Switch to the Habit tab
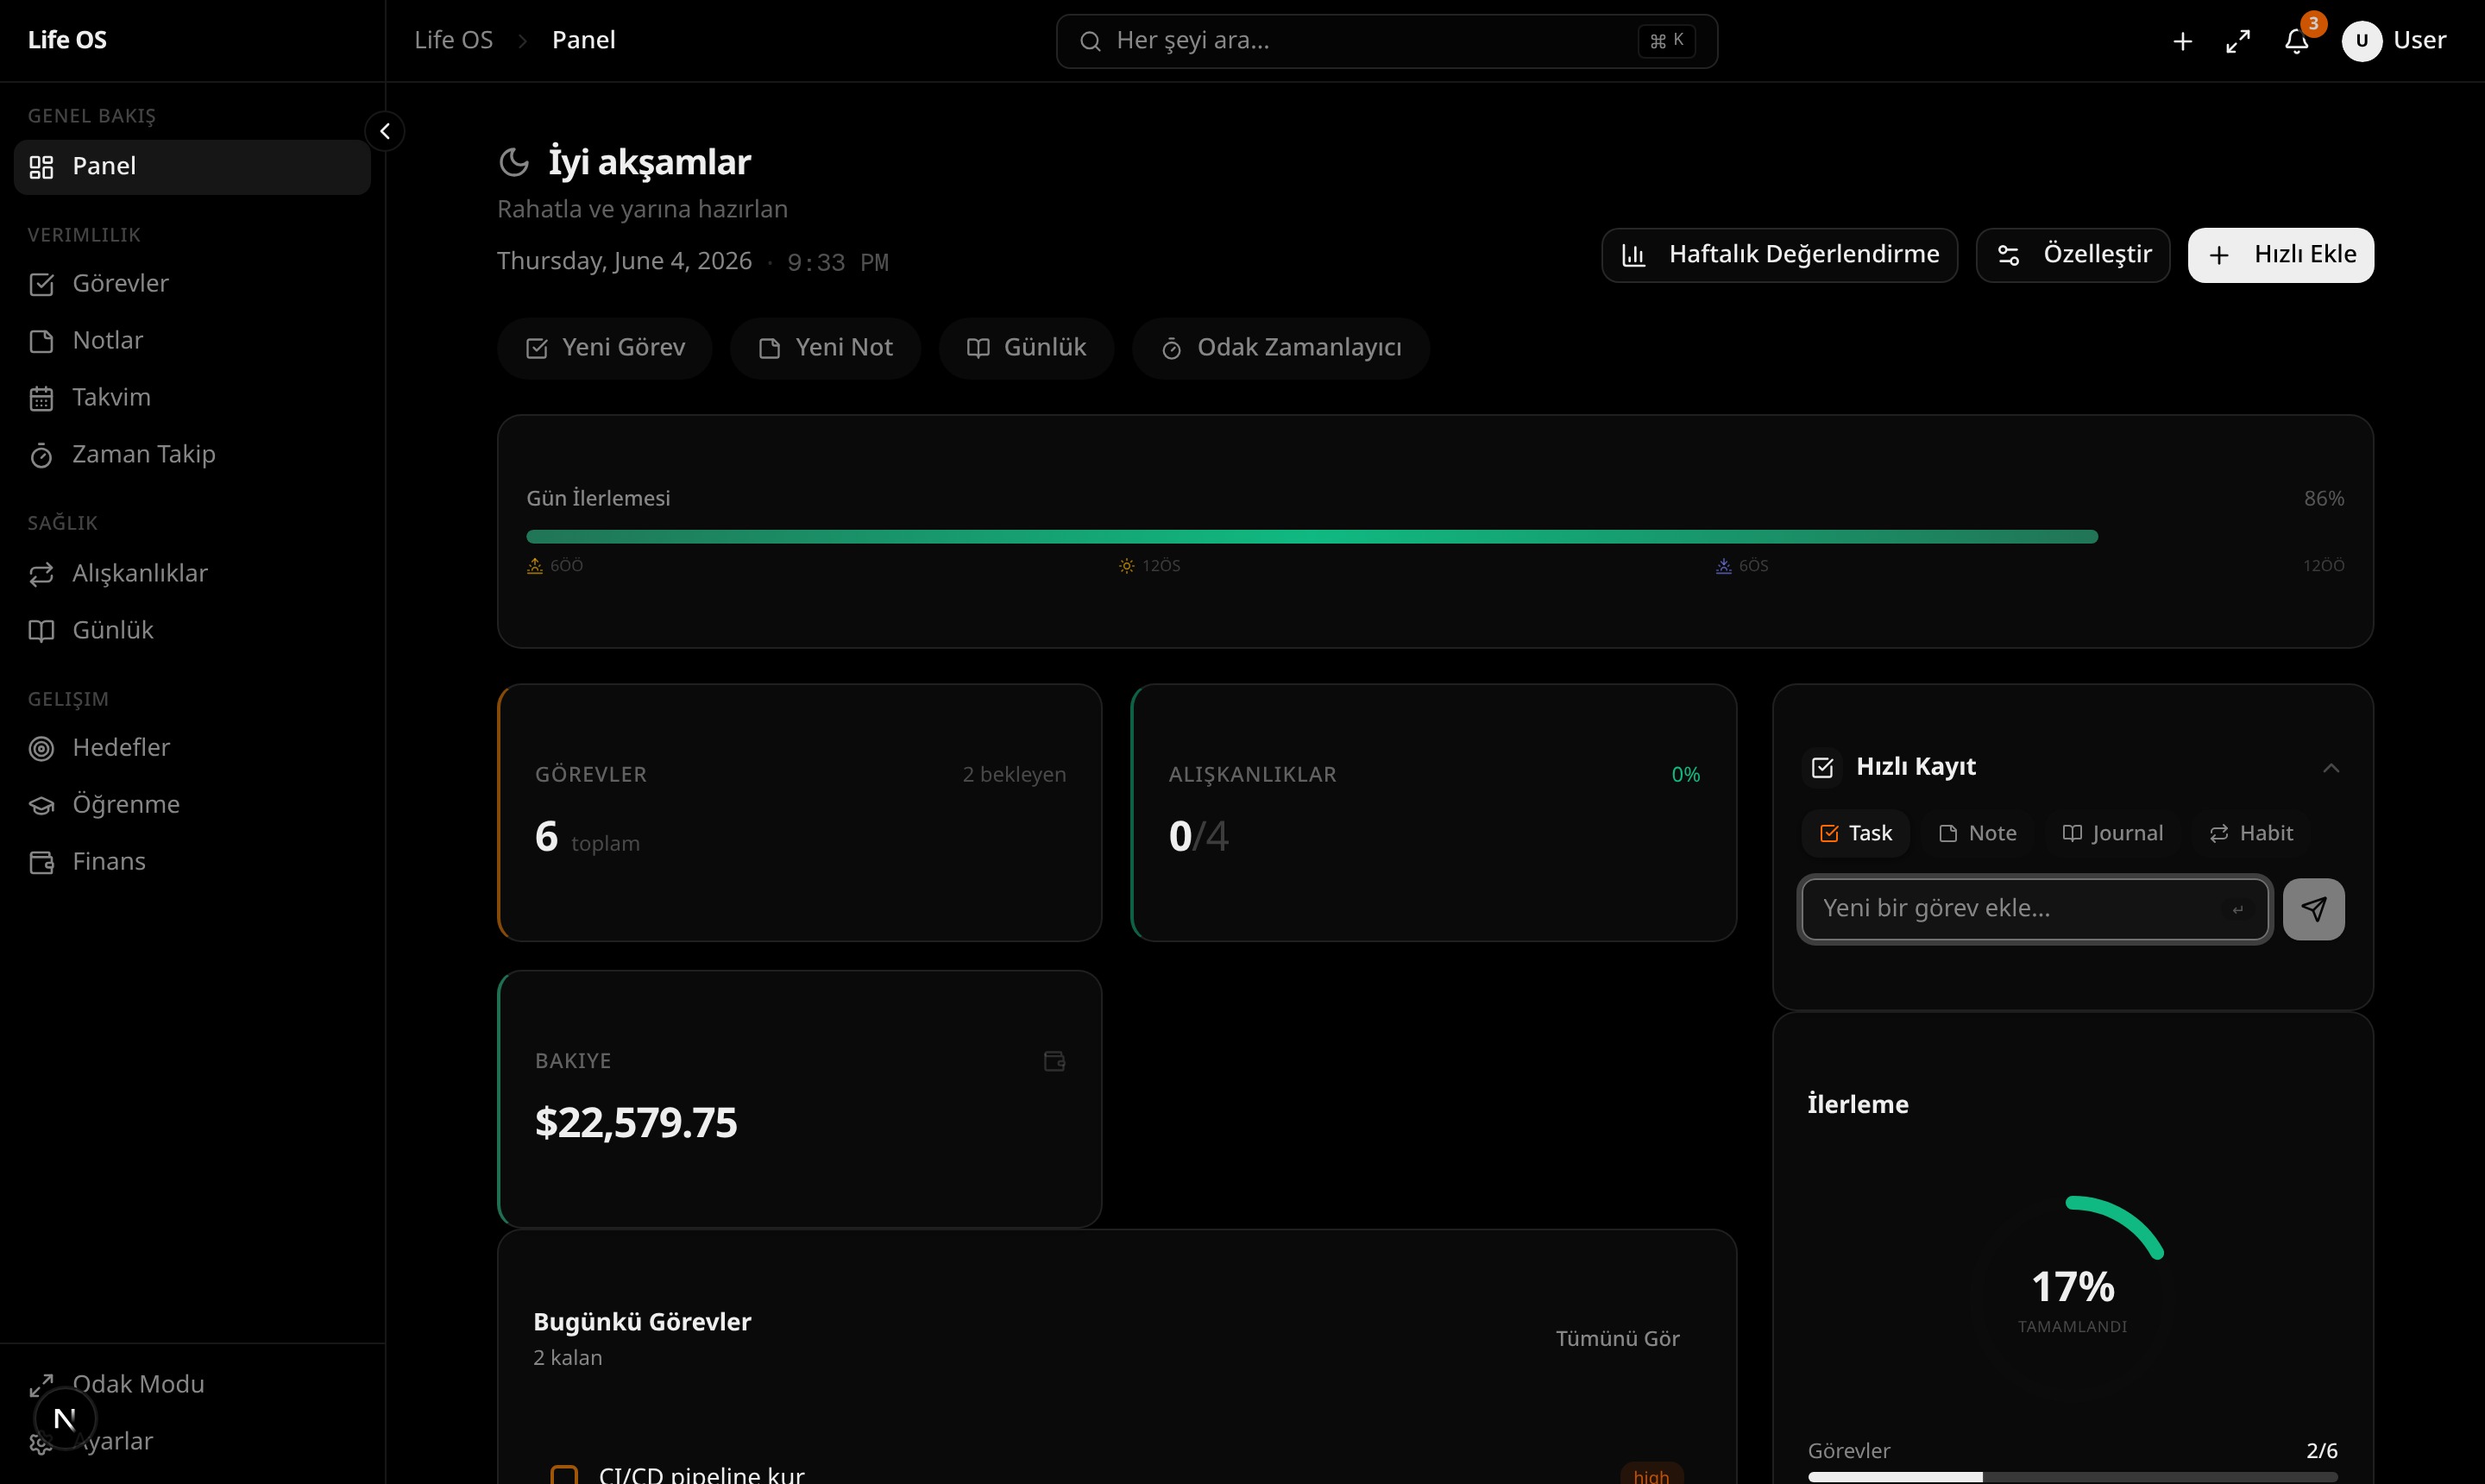The width and height of the screenshot is (2485, 1484). pos(2251,834)
